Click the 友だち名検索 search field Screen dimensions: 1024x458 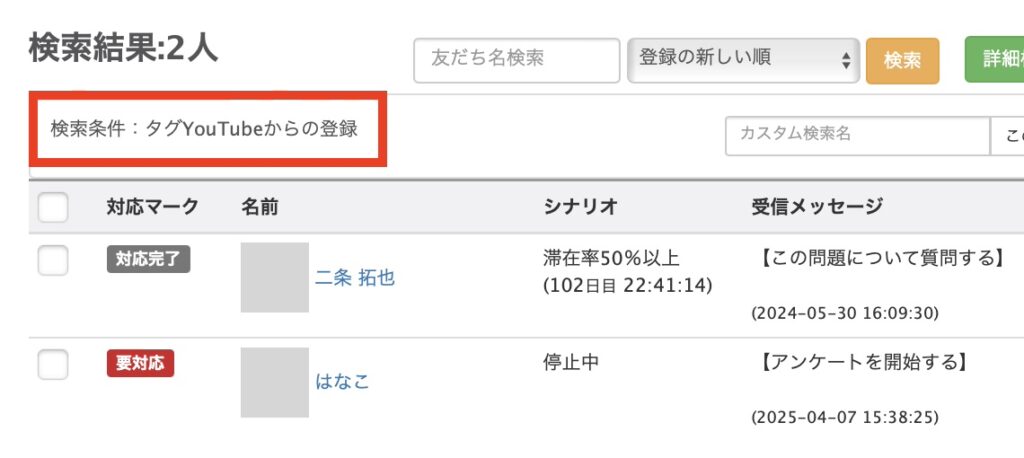(516, 60)
